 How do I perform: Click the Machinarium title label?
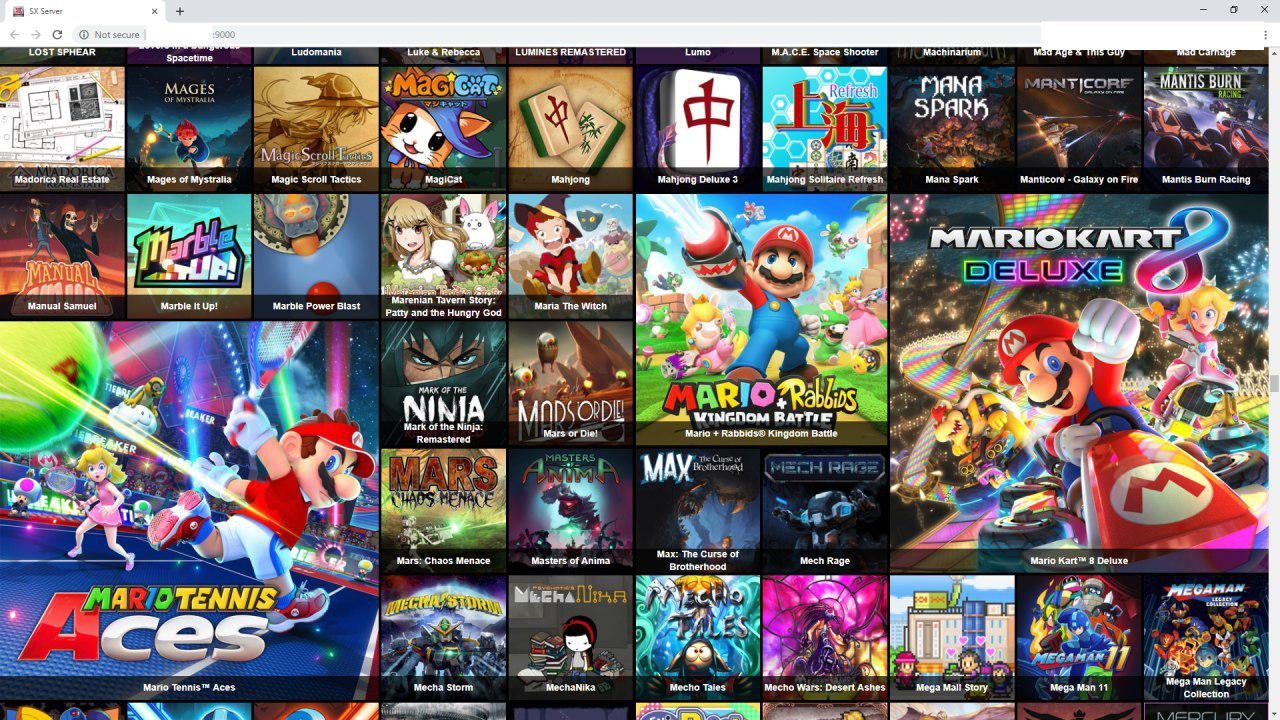point(952,52)
